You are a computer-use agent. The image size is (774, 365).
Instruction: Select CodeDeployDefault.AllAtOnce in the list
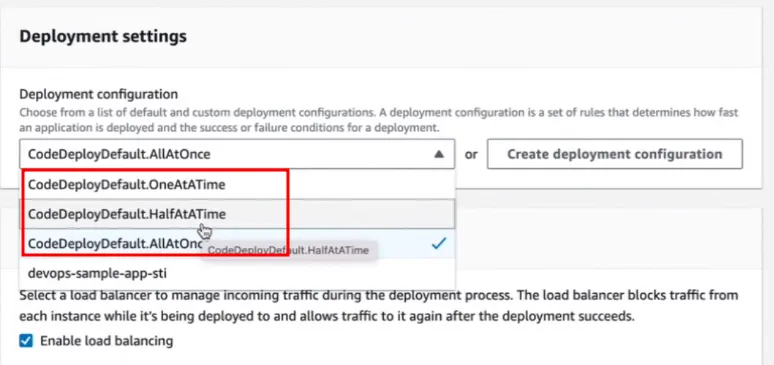click(237, 243)
